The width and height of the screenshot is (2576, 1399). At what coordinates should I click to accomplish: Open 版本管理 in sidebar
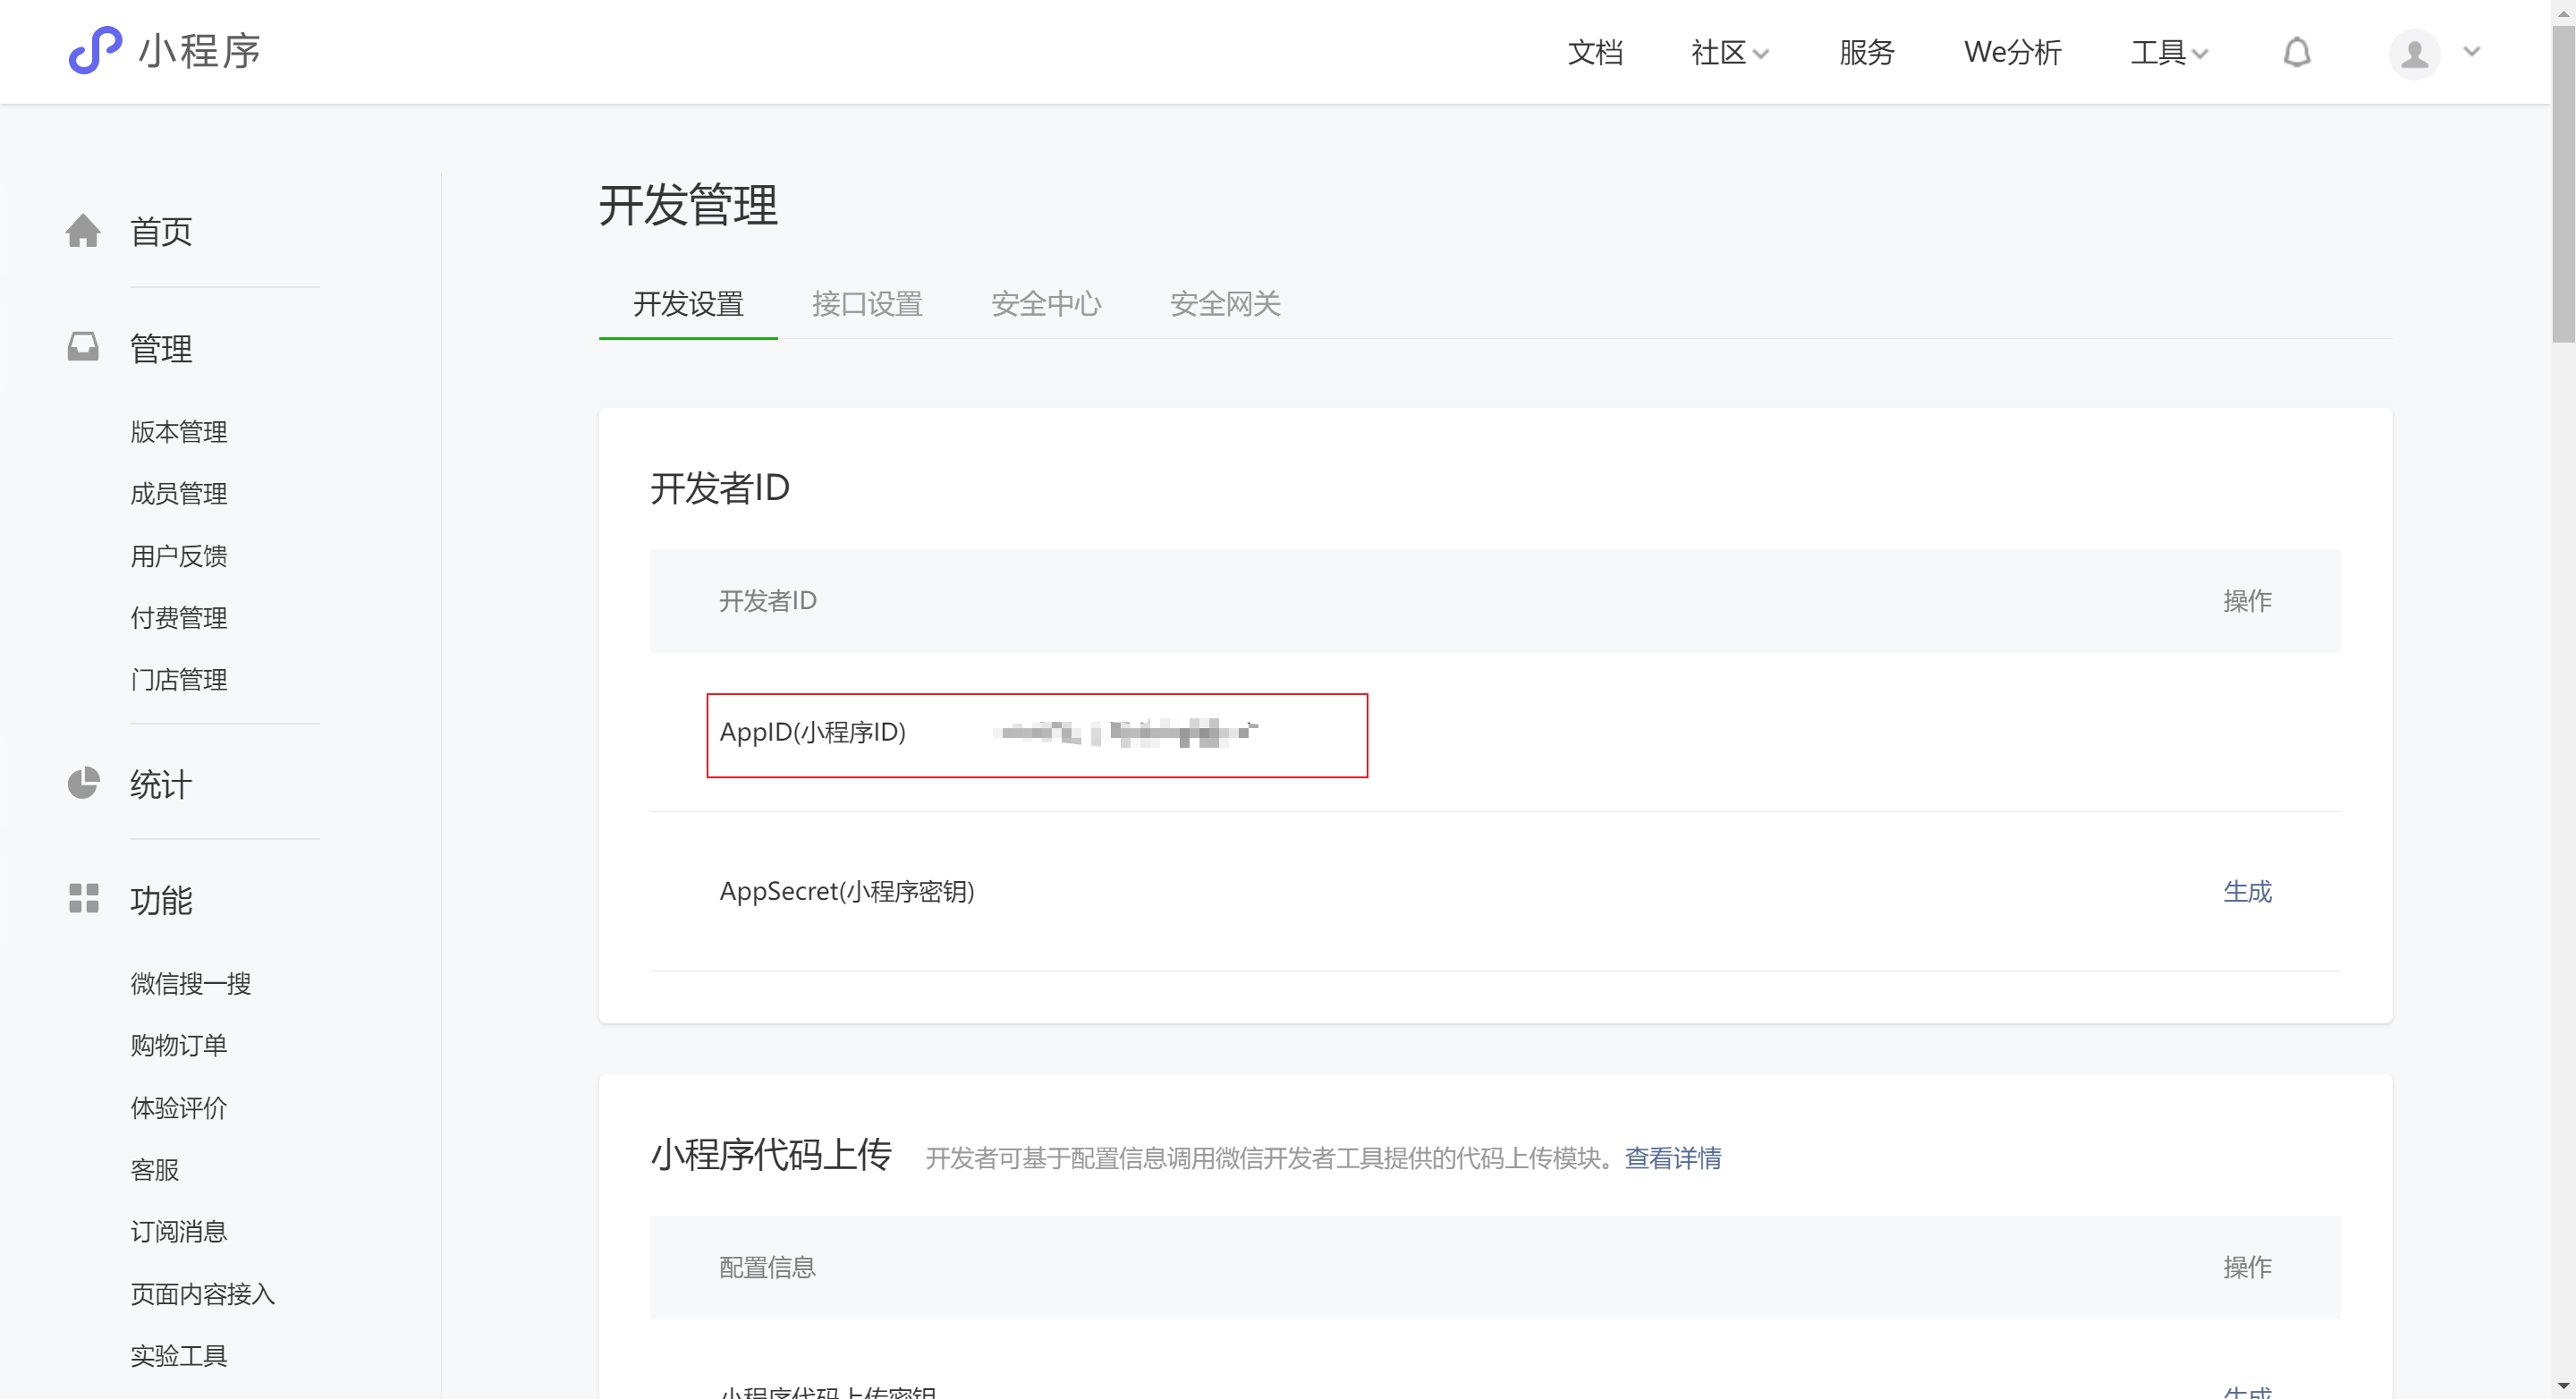[x=179, y=432]
